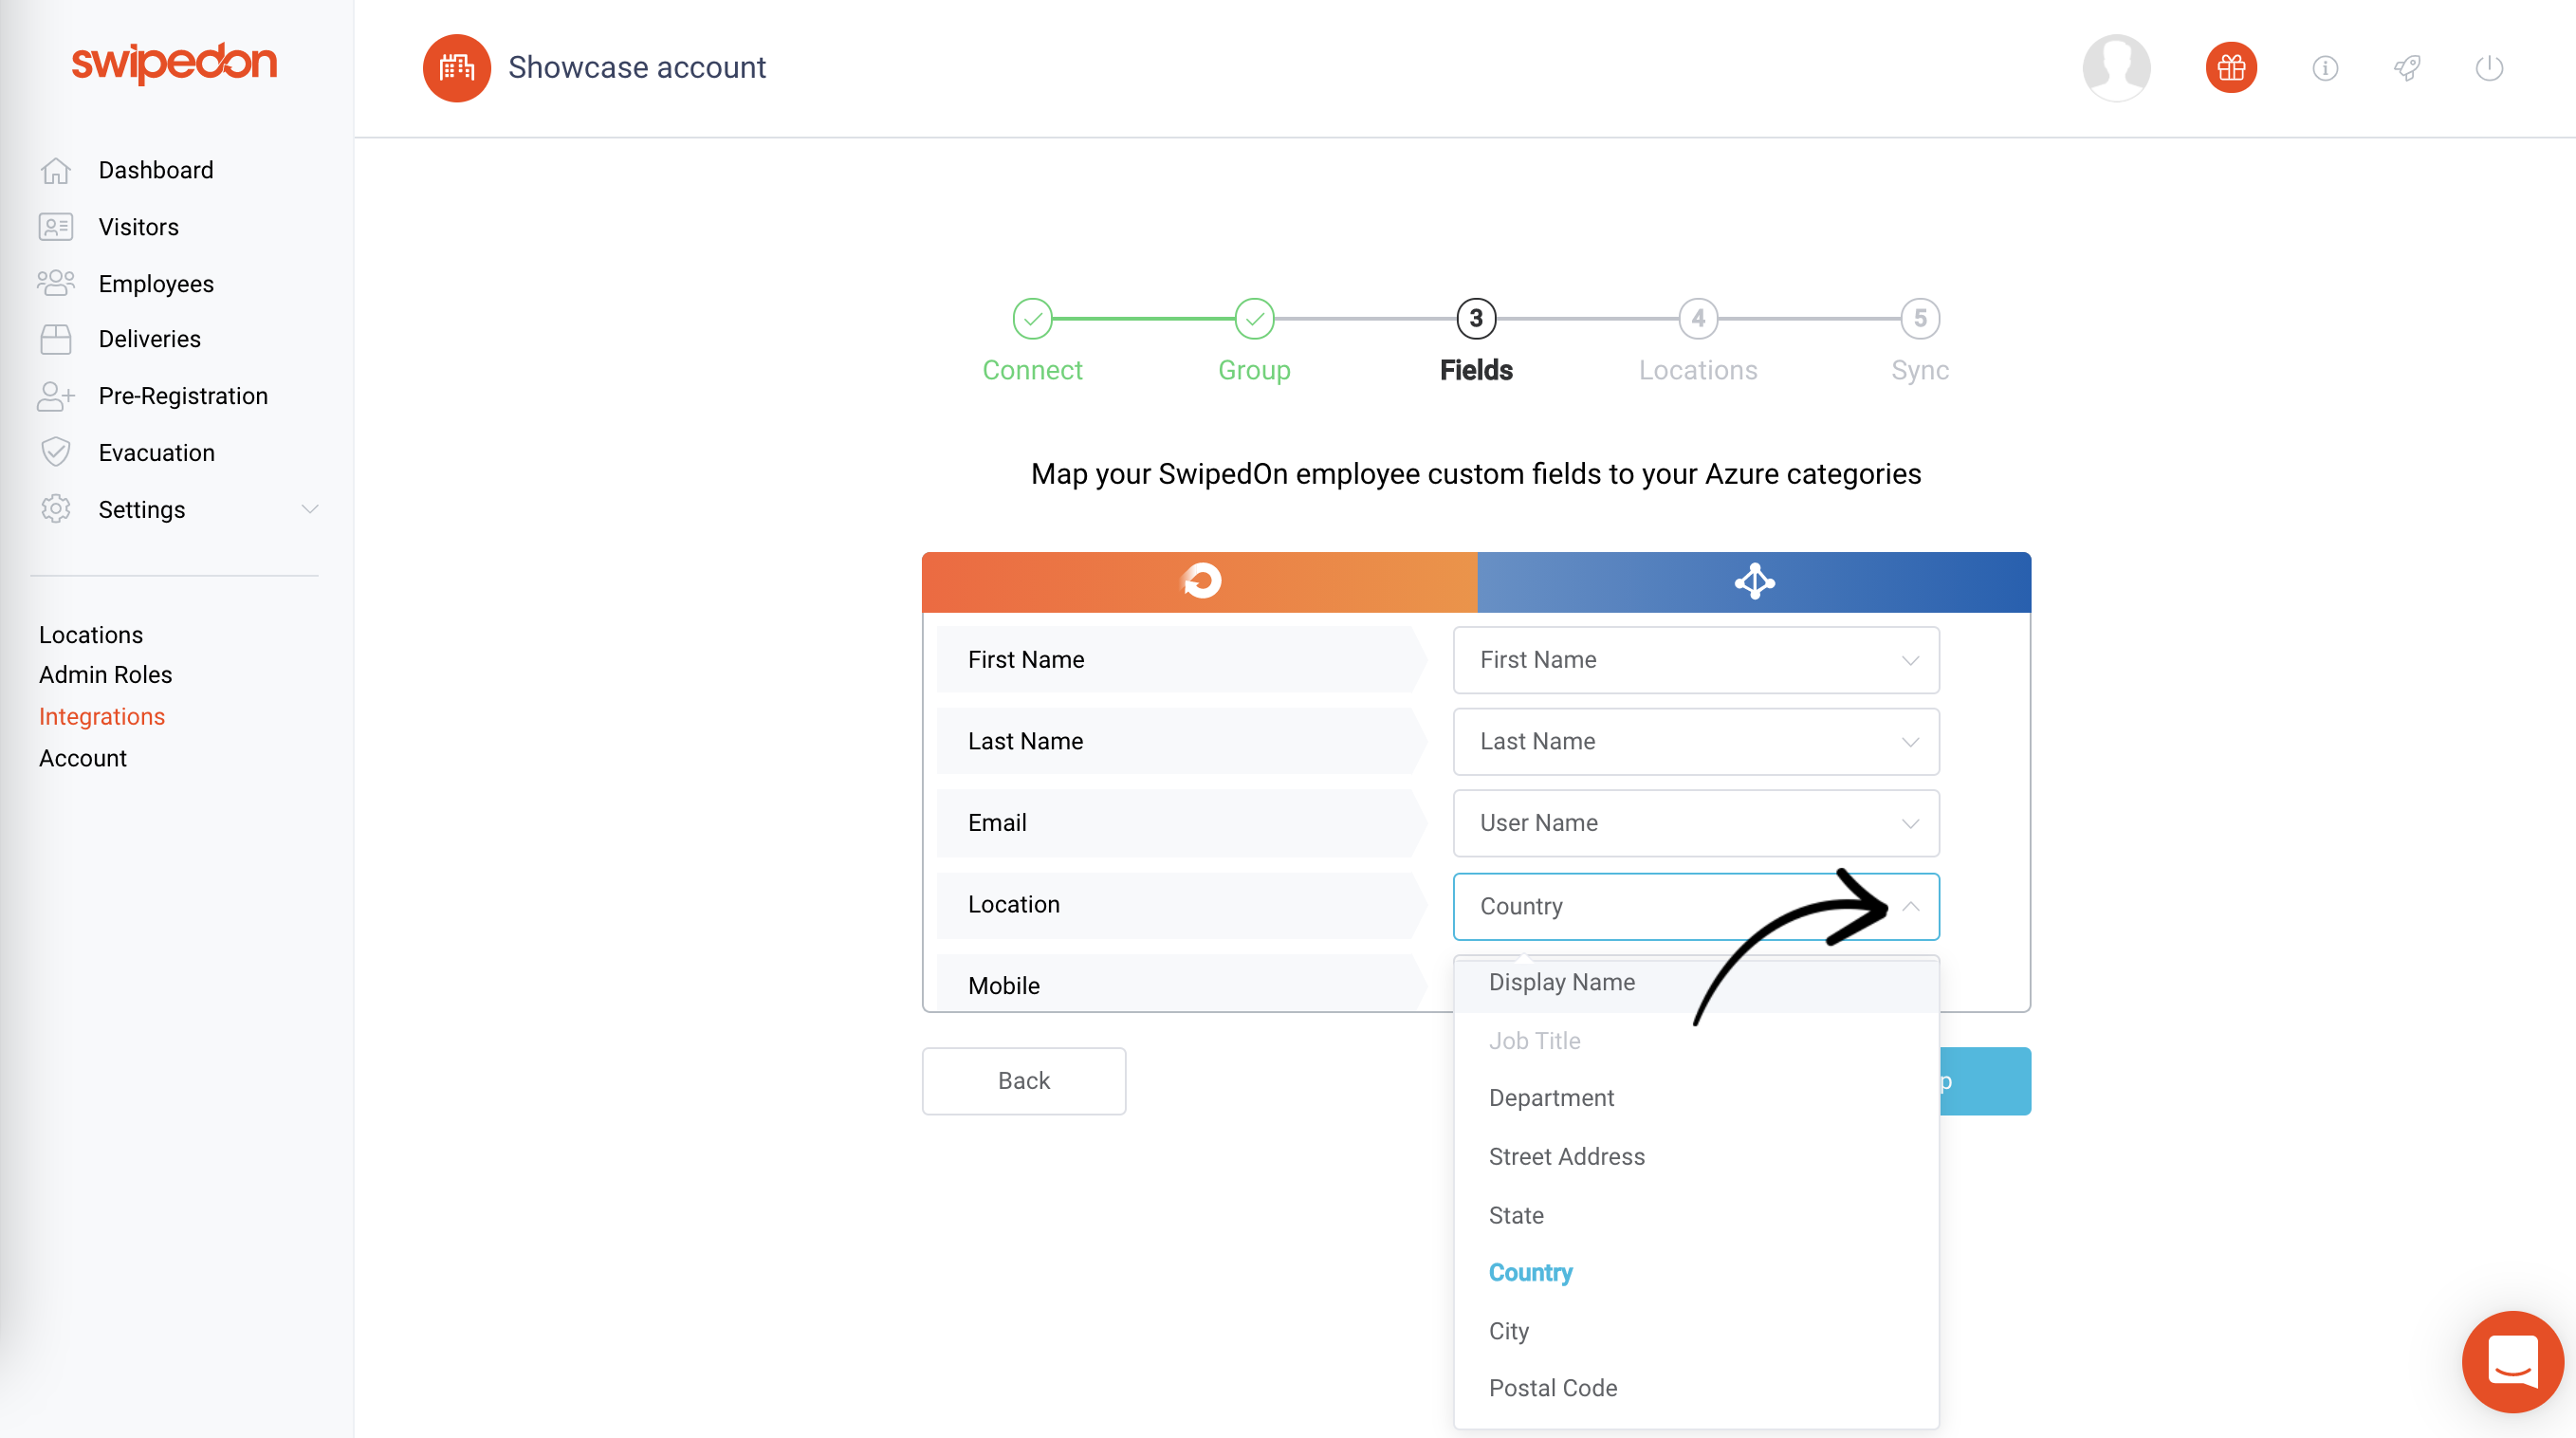The image size is (2576, 1438).
Task: Pick City from the dropdown list
Action: pyautogui.click(x=1696, y=1331)
